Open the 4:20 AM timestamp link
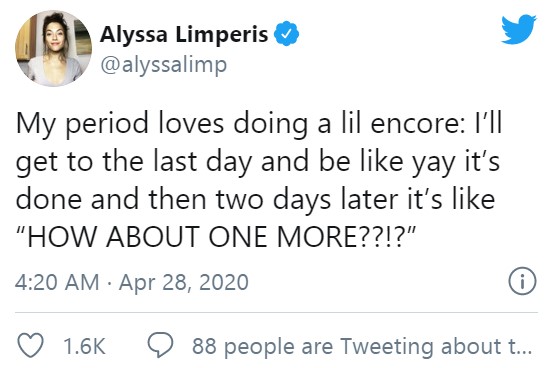Screen dimensions: 547x368 pyautogui.click(x=57, y=282)
